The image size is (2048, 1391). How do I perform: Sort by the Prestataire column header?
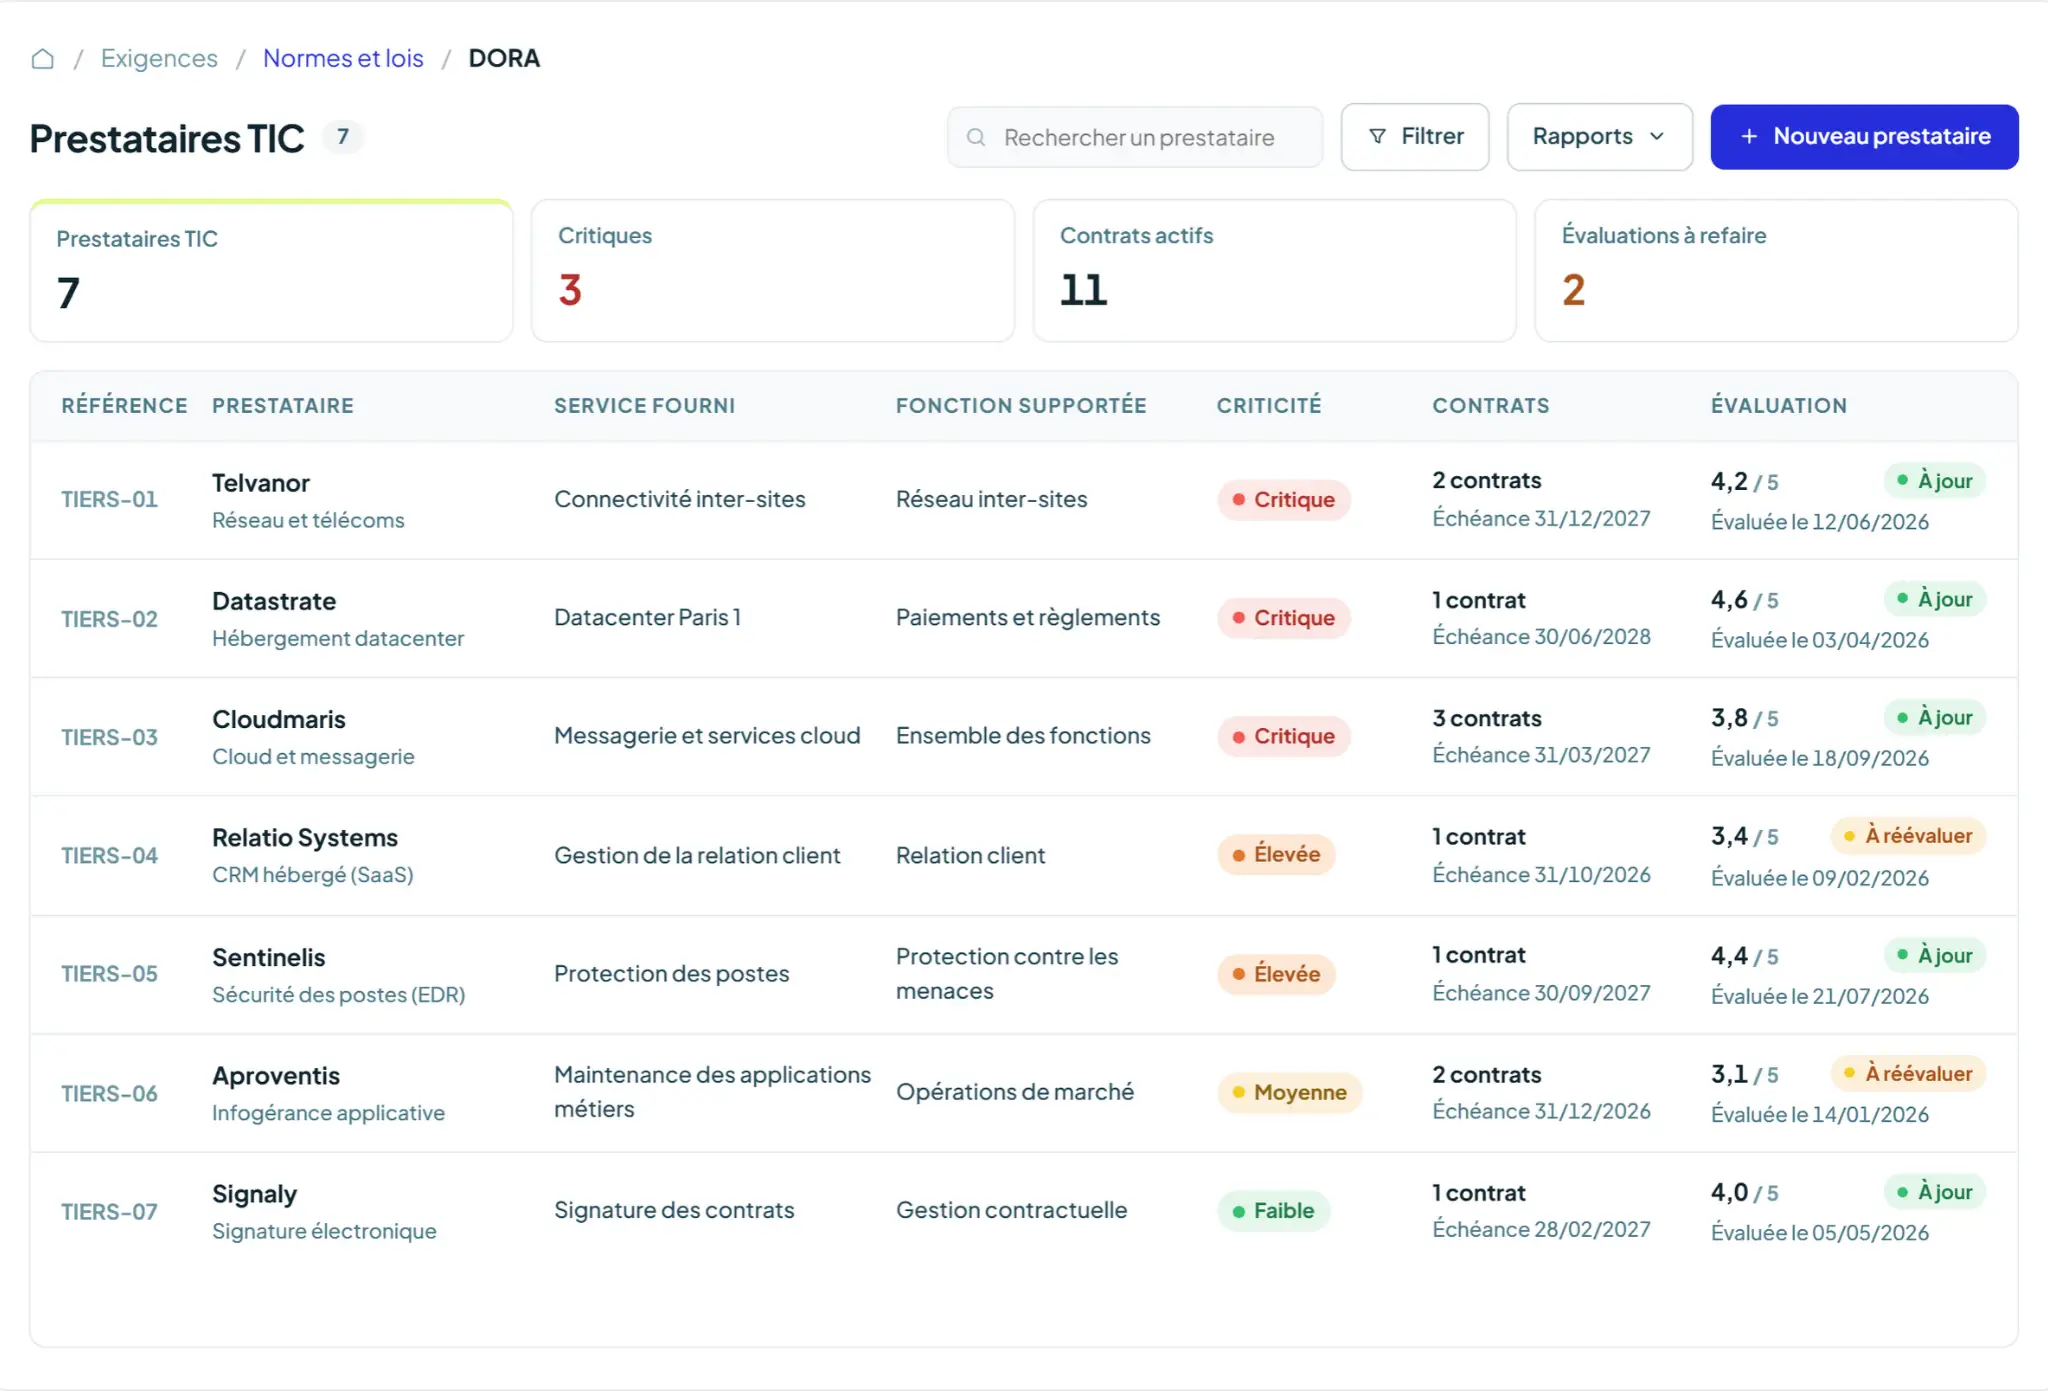(x=283, y=405)
